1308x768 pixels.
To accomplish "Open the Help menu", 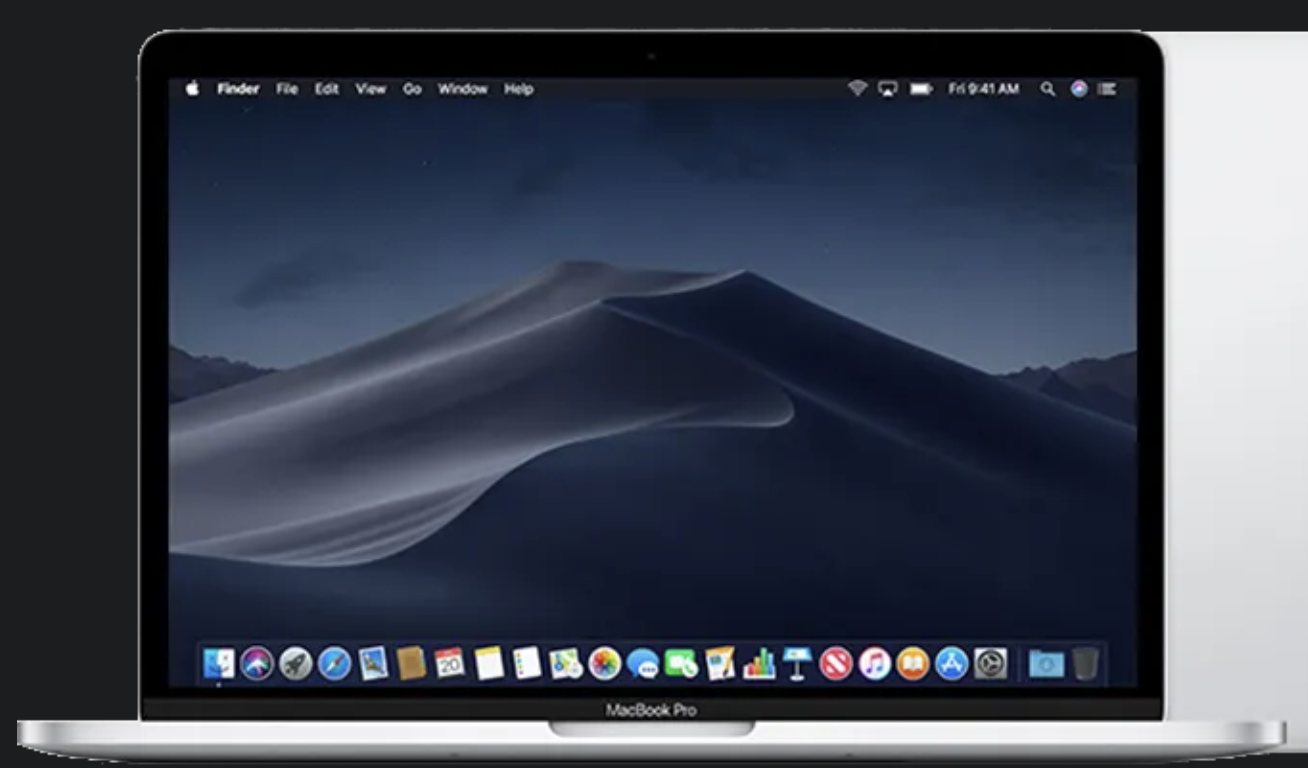I will pyautogui.click(x=518, y=89).
